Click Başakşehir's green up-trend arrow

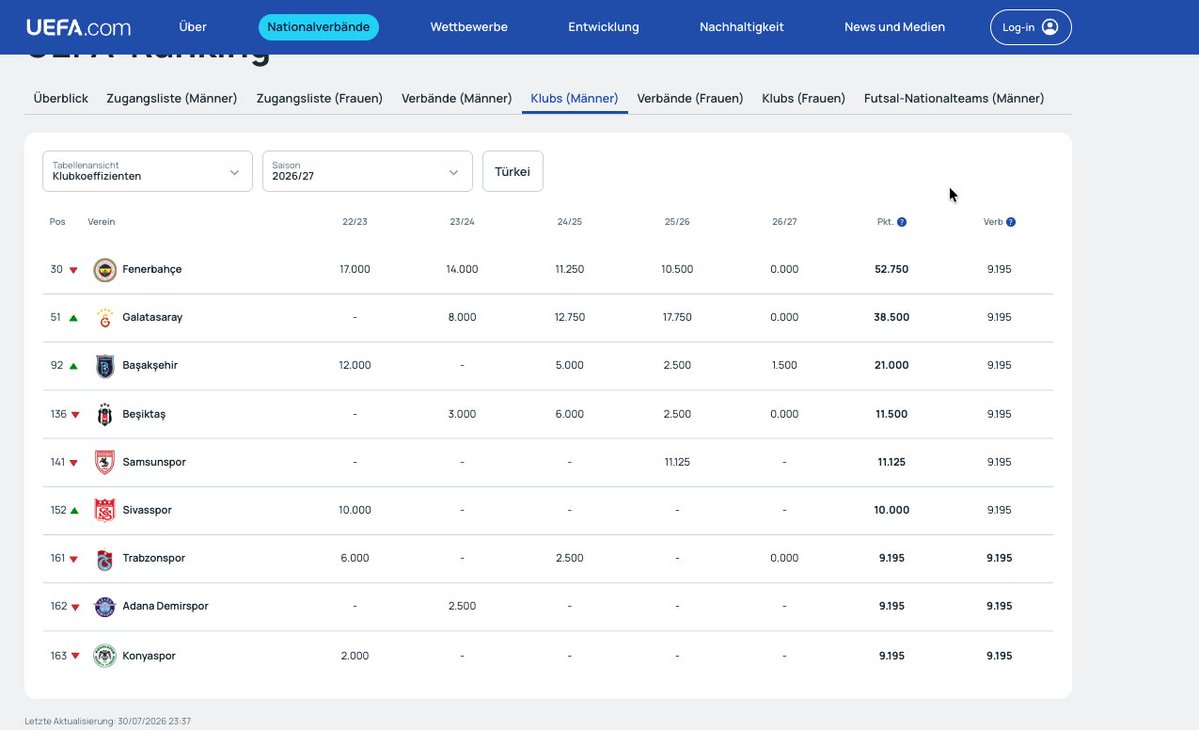coord(73,366)
